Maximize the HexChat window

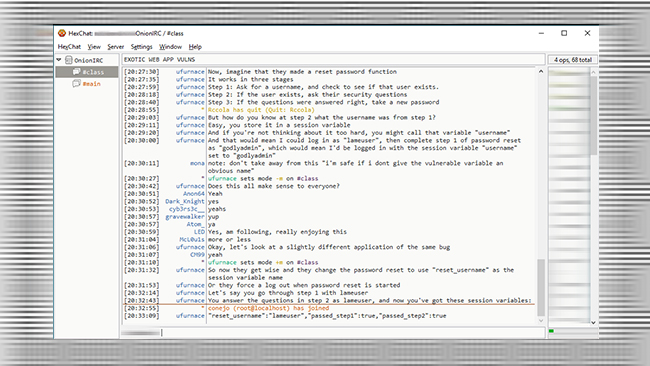click(x=564, y=33)
